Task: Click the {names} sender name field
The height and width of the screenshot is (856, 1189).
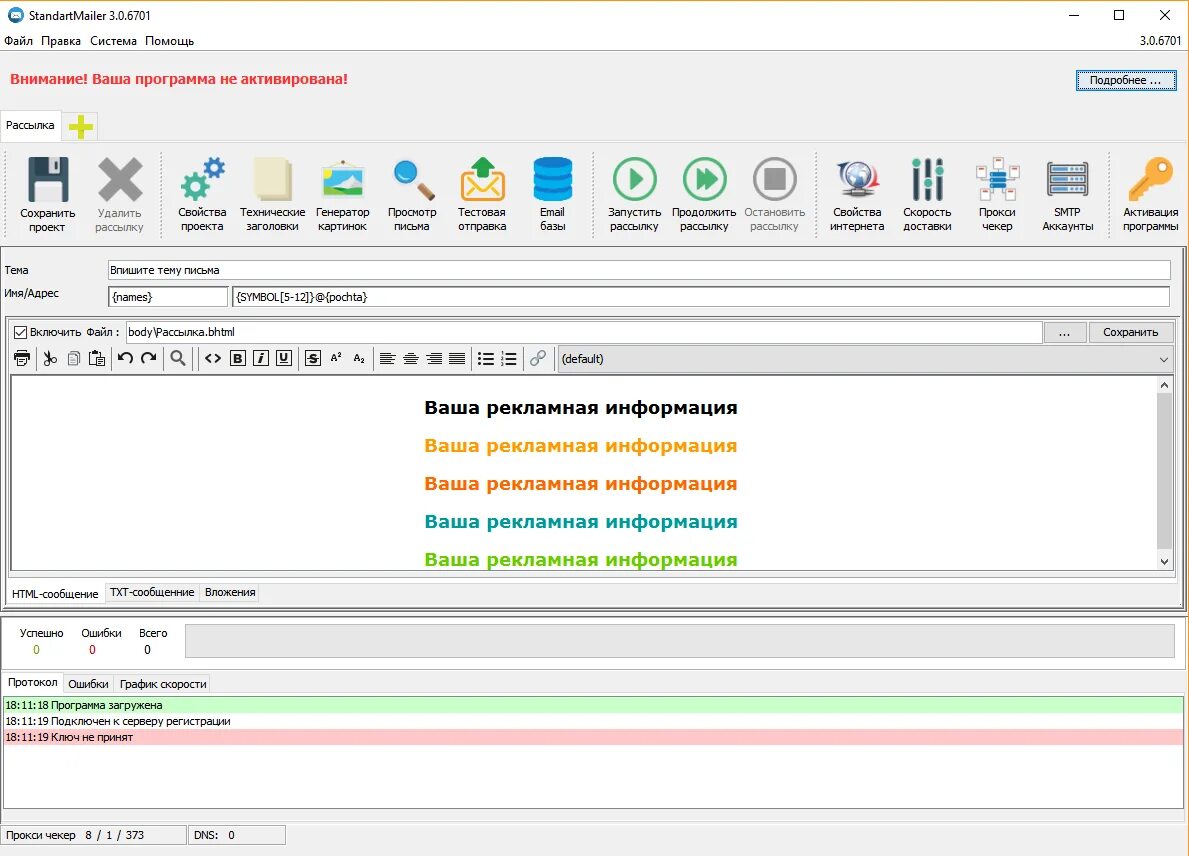Action: tap(168, 296)
